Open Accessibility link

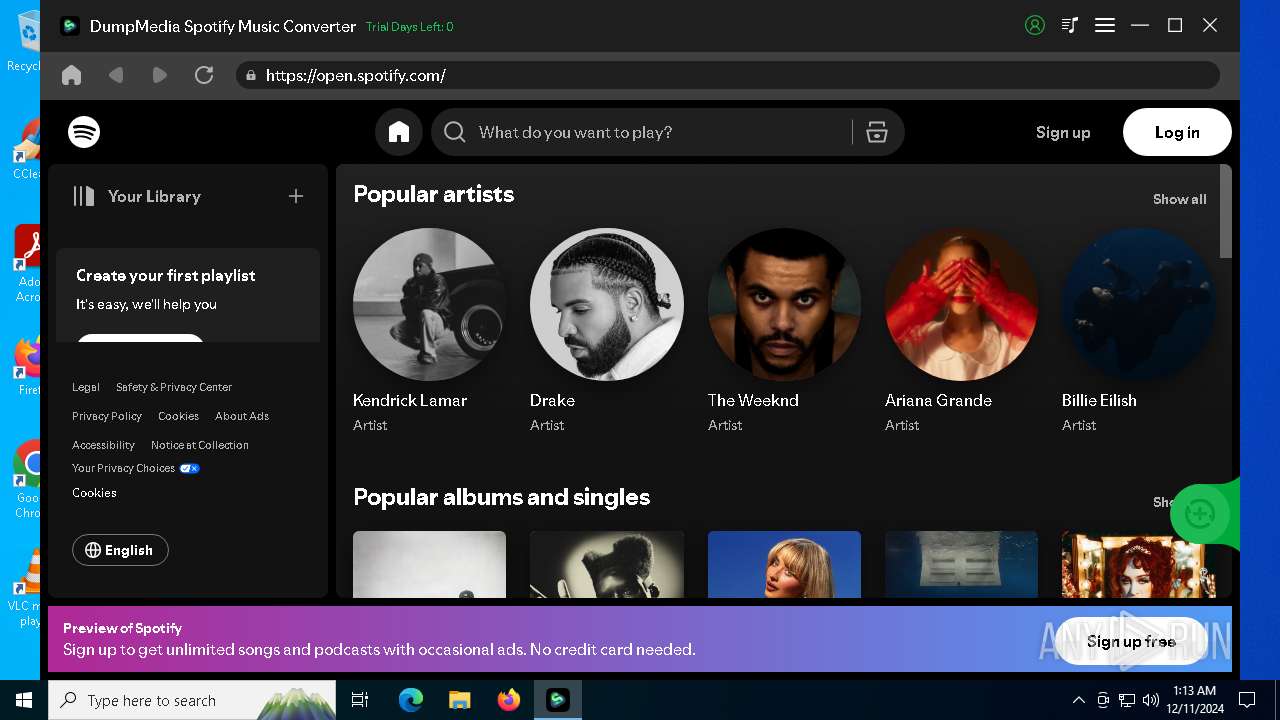tap(103, 445)
